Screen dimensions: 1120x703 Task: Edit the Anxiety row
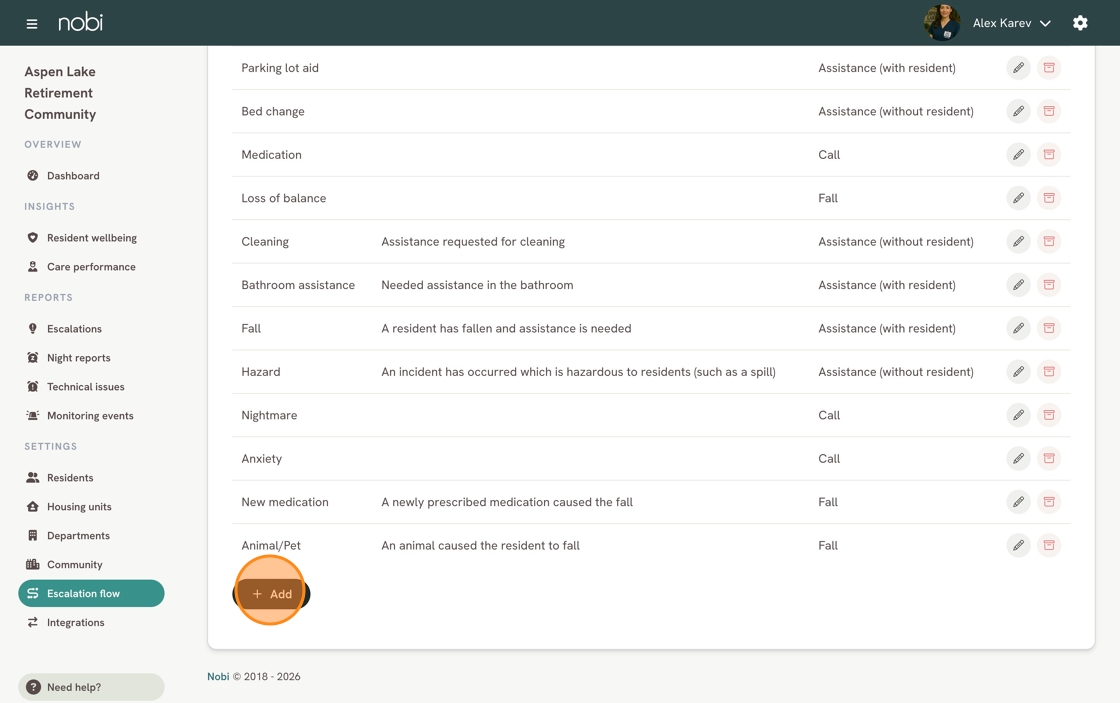tap(1019, 459)
